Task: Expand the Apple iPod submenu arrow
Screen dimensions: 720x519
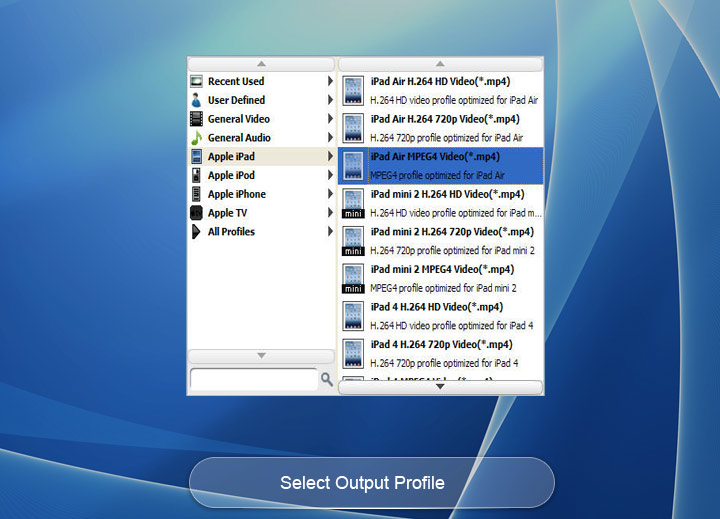Action: pyautogui.click(x=330, y=175)
